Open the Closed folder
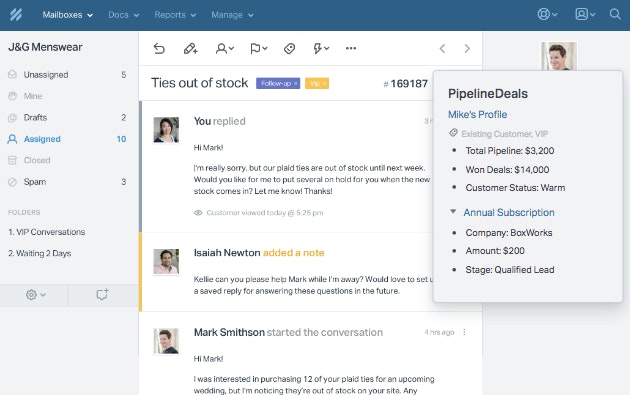630x395 pixels. (x=67, y=160)
